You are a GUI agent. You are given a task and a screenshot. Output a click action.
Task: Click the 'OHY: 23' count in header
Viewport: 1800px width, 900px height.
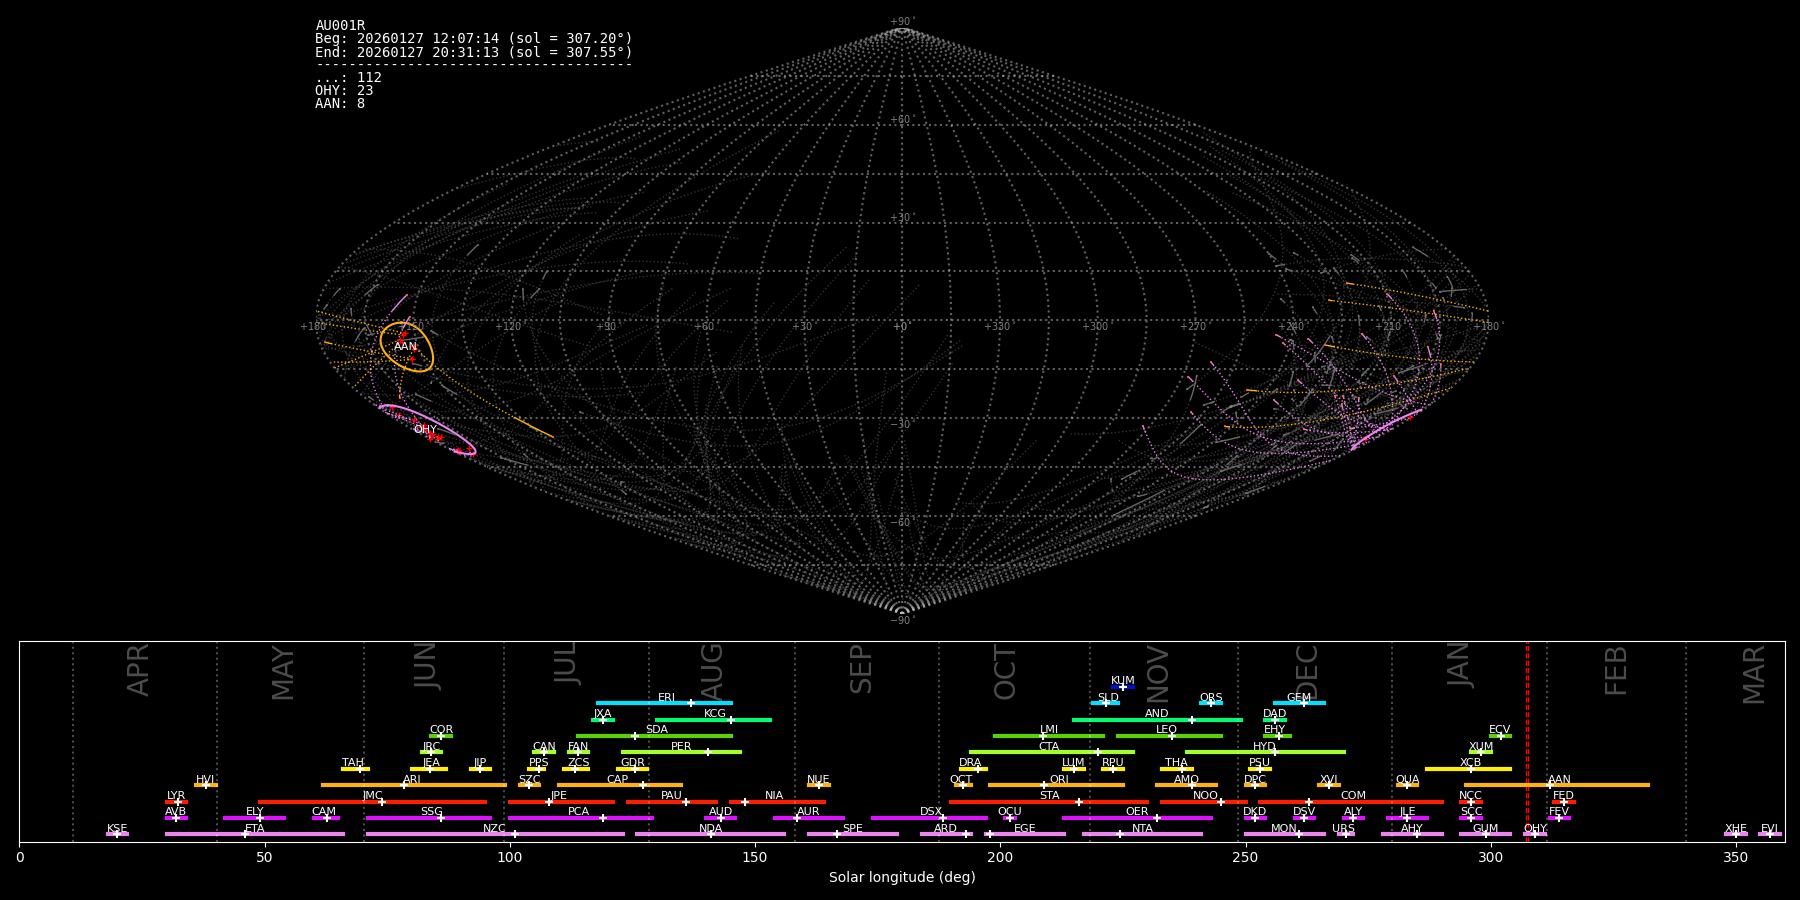pyautogui.click(x=344, y=91)
